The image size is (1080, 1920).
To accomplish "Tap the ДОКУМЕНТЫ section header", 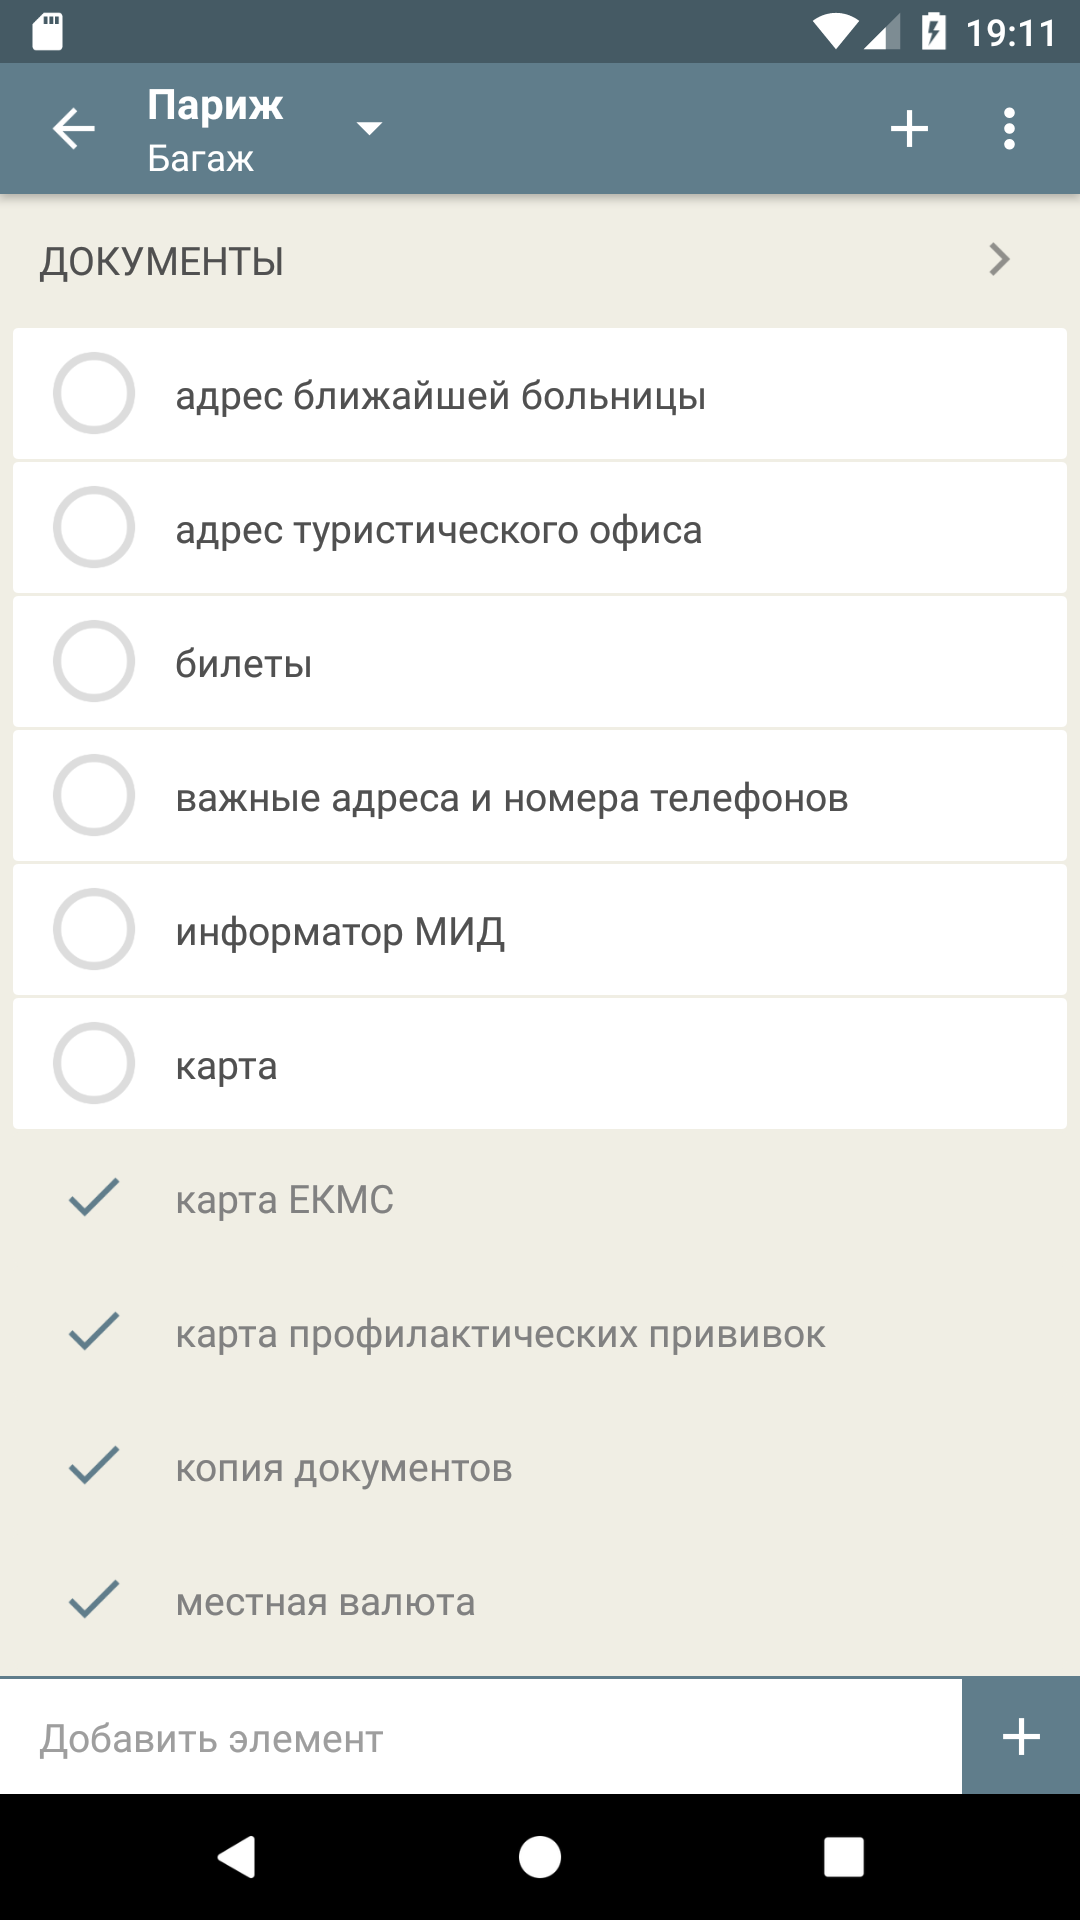I will click(162, 262).
